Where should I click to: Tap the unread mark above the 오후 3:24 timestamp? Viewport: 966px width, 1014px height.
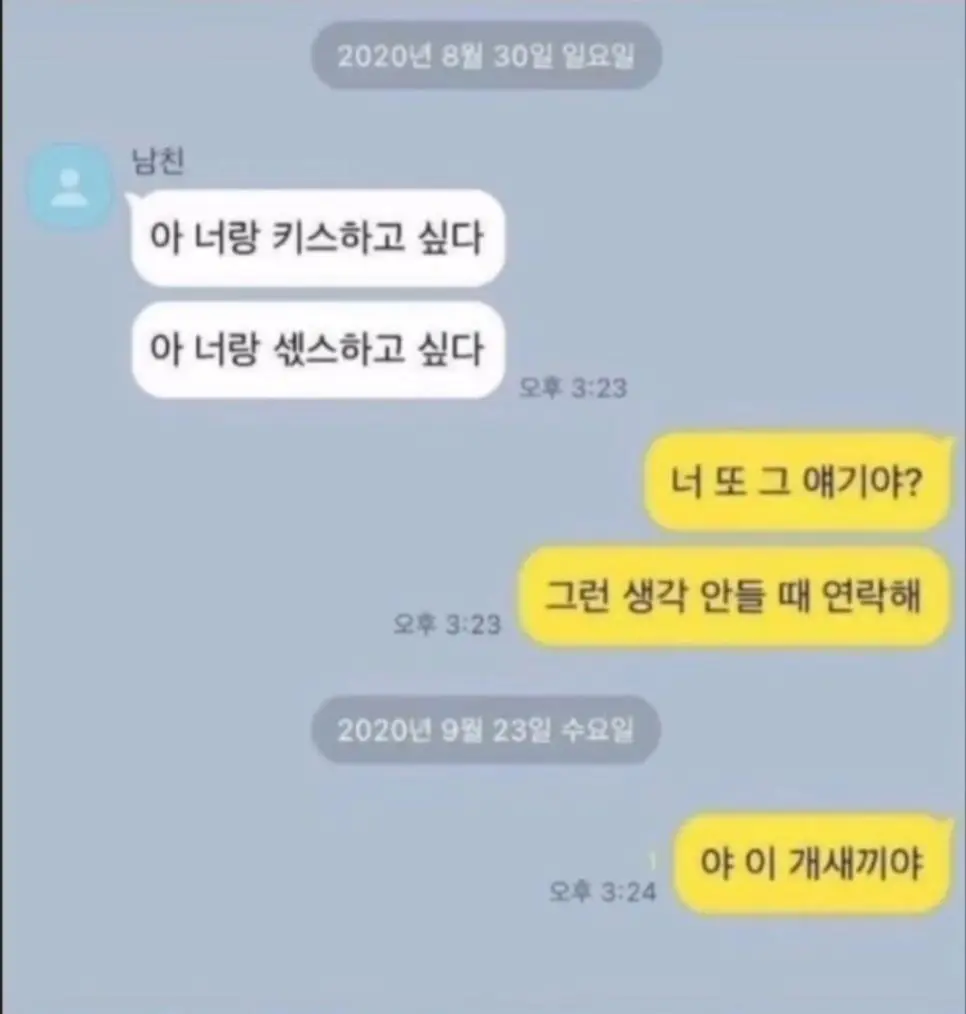652,861
